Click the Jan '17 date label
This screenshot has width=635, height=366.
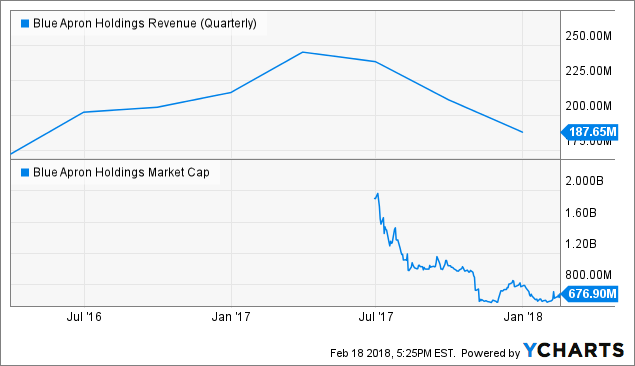pos(231,317)
